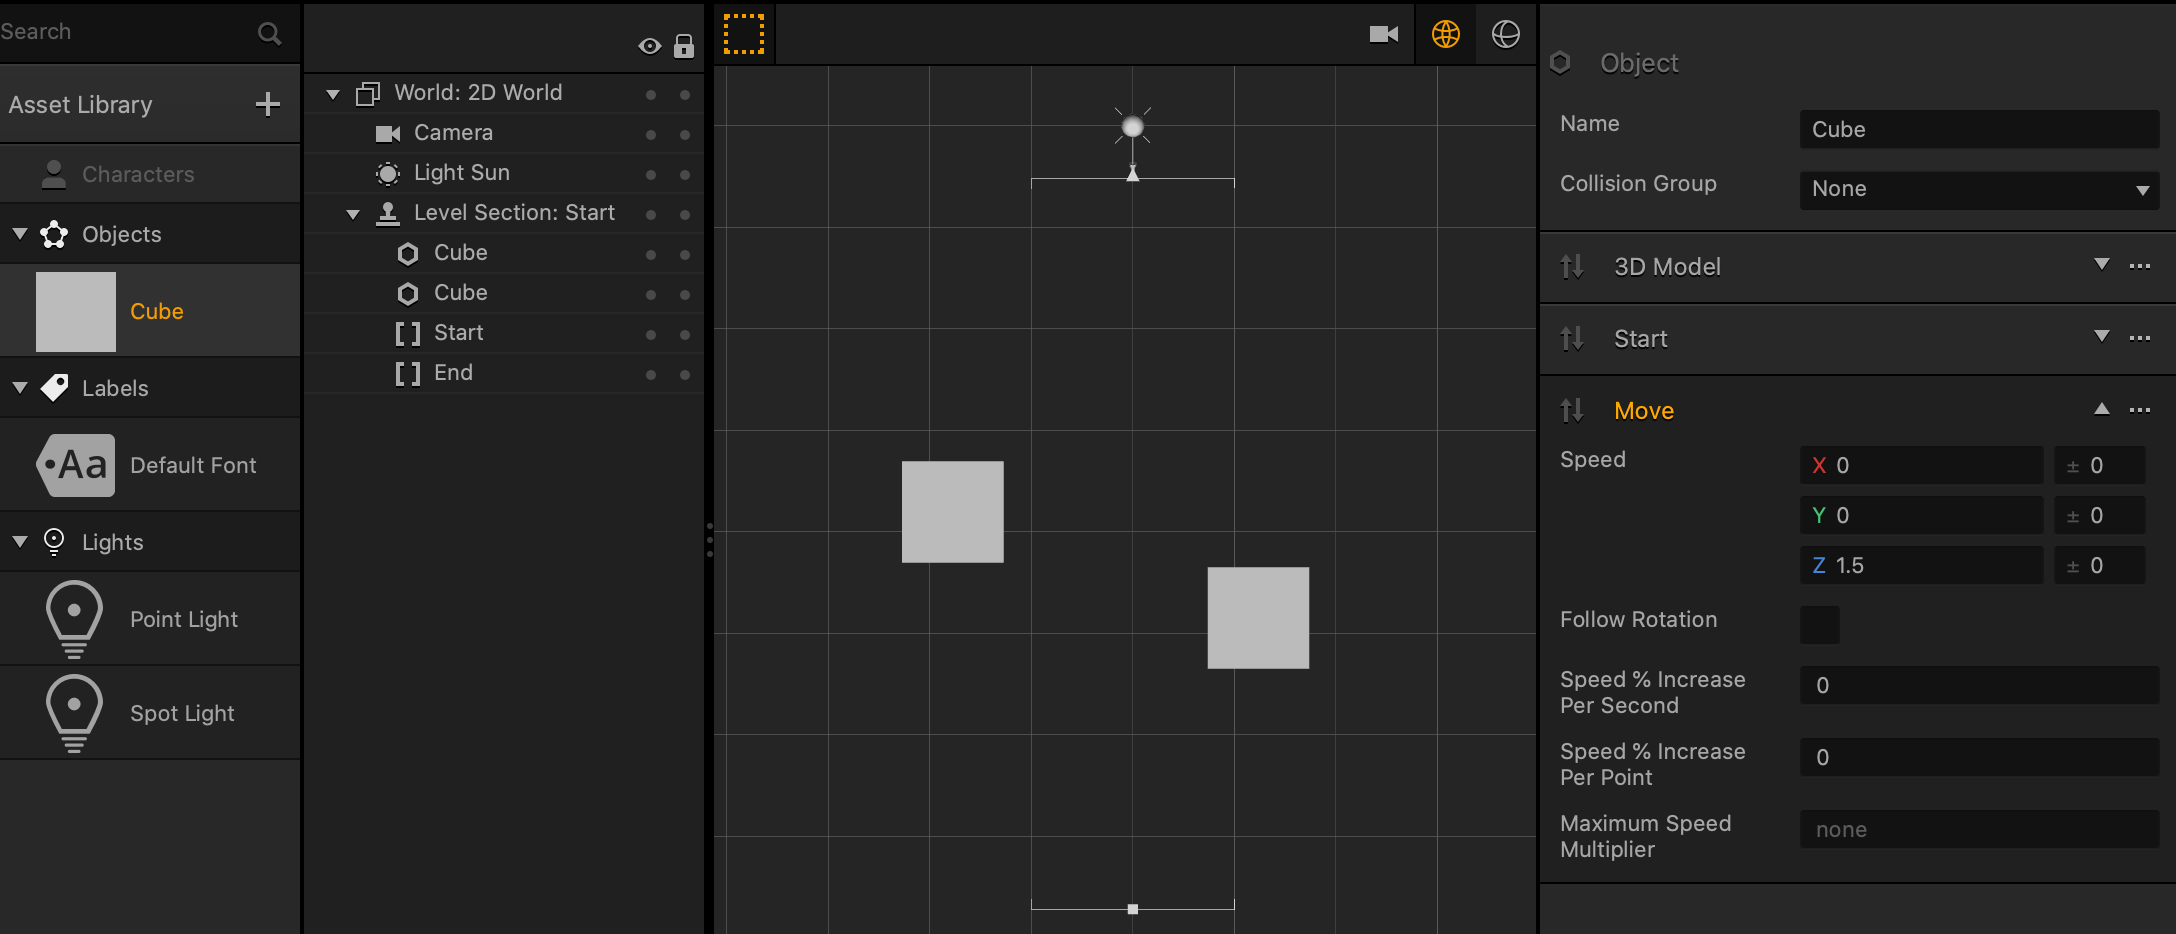This screenshot has width=2176, height=934.
Task: Toggle the Follow Rotation checkbox
Action: pyautogui.click(x=1819, y=625)
